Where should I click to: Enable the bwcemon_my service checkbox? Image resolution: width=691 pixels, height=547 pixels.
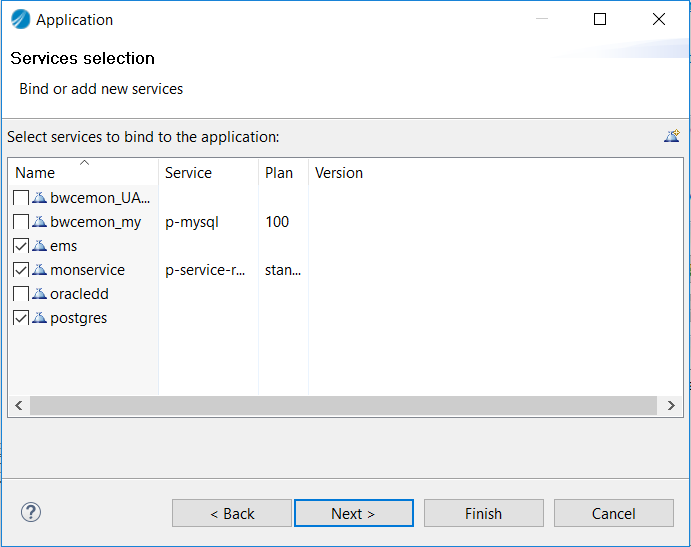tap(21, 222)
